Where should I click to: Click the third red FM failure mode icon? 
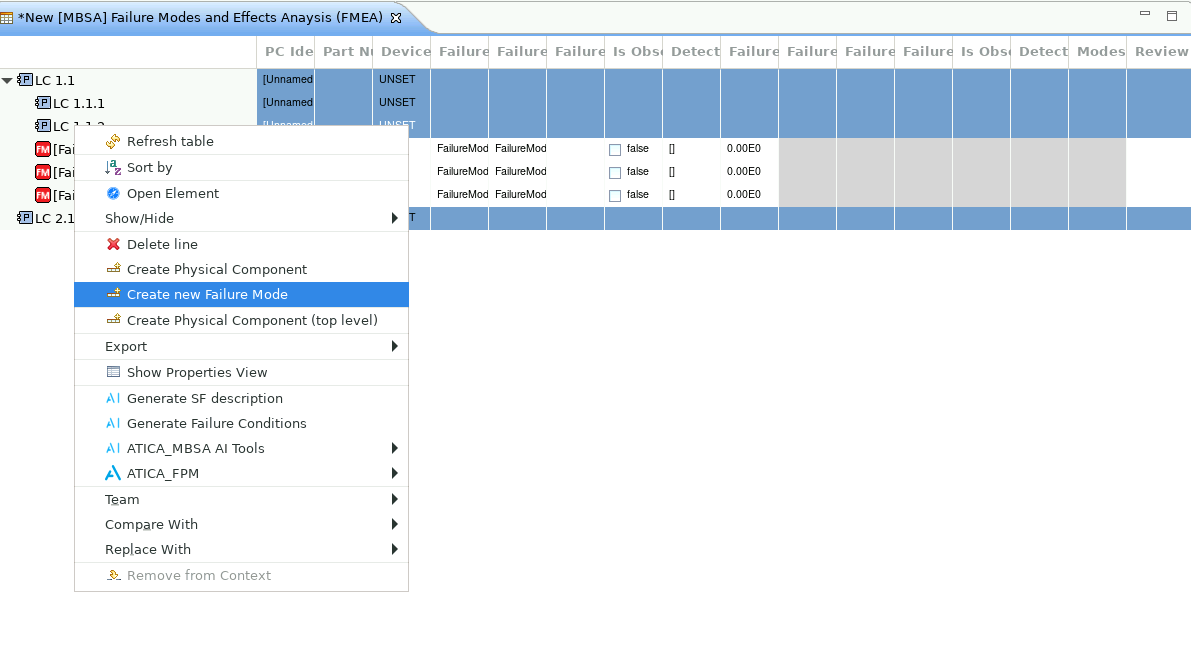[43, 195]
